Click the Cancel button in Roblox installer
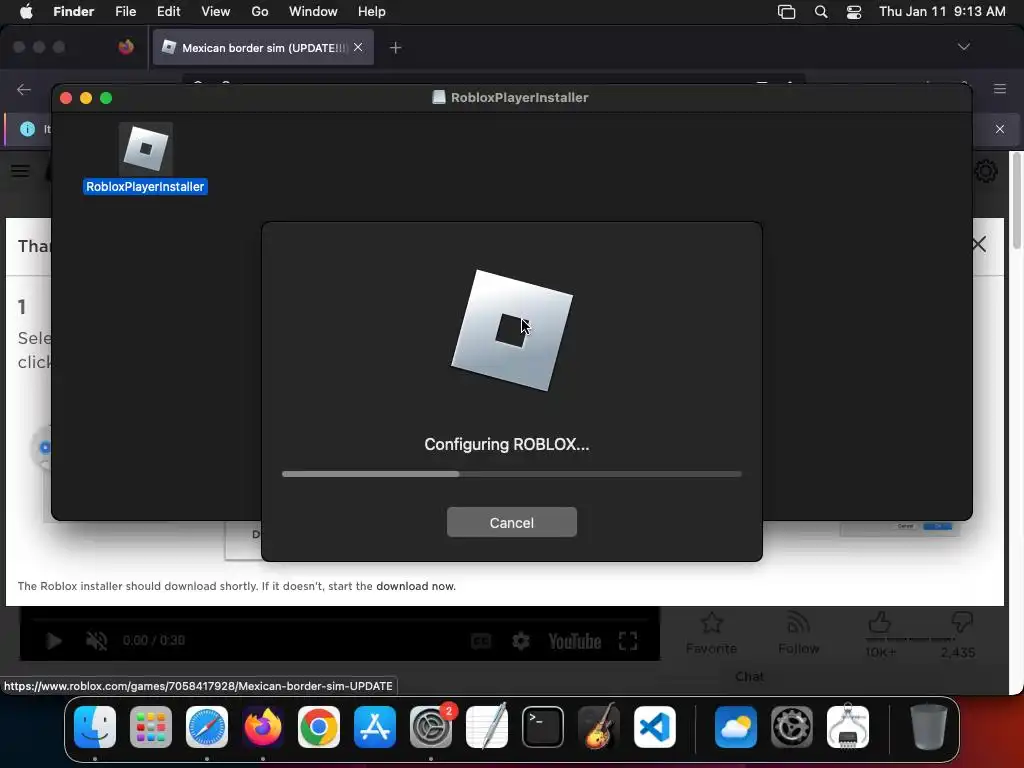The height and width of the screenshot is (768, 1024). [511, 522]
